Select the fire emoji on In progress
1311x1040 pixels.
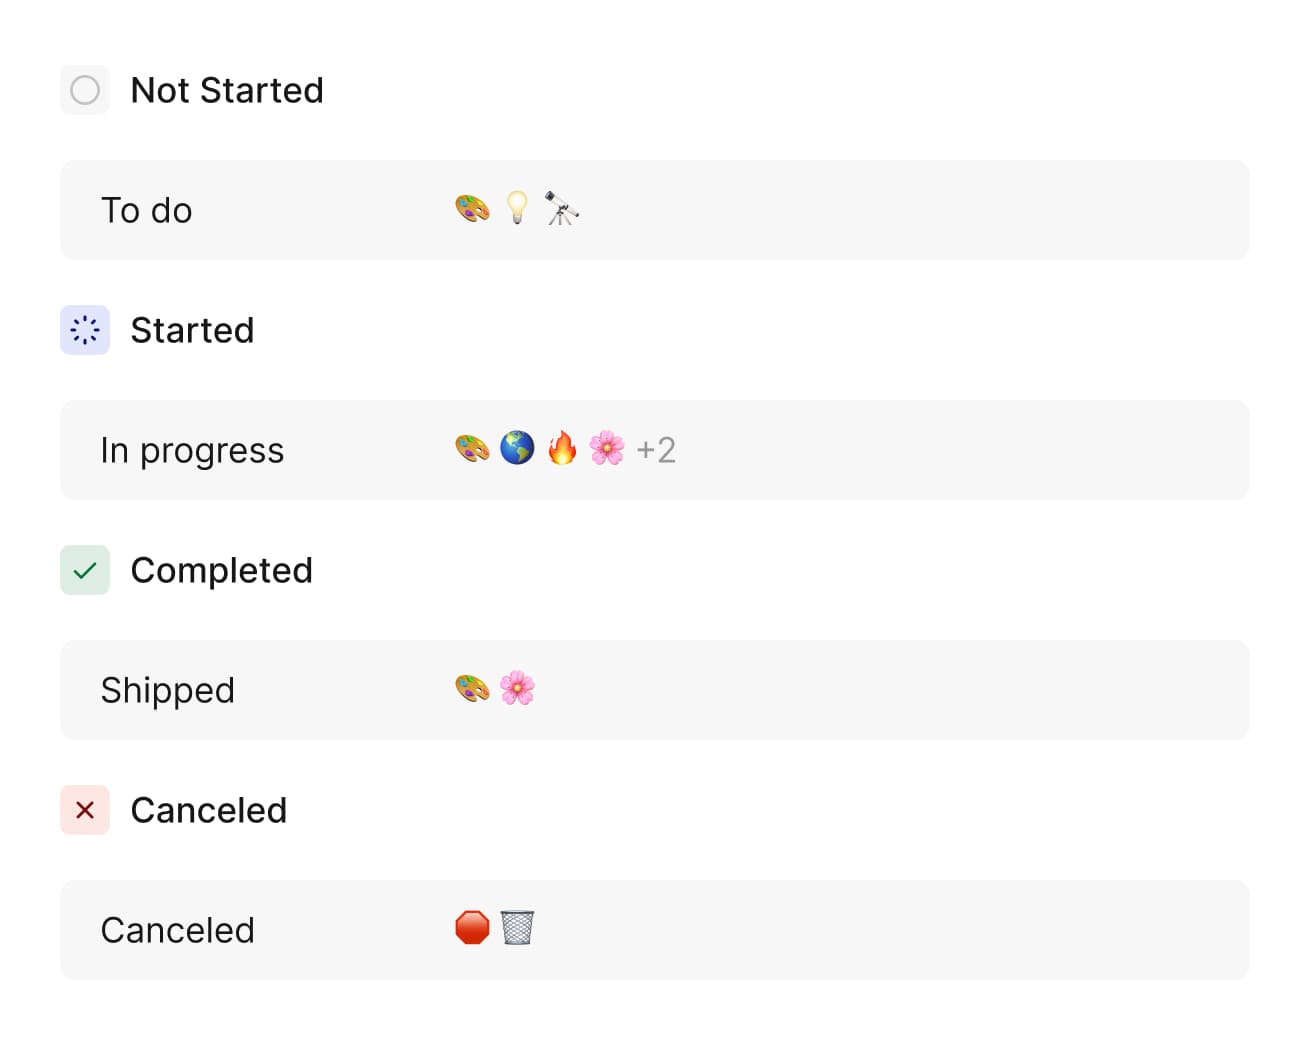pos(562,448)
